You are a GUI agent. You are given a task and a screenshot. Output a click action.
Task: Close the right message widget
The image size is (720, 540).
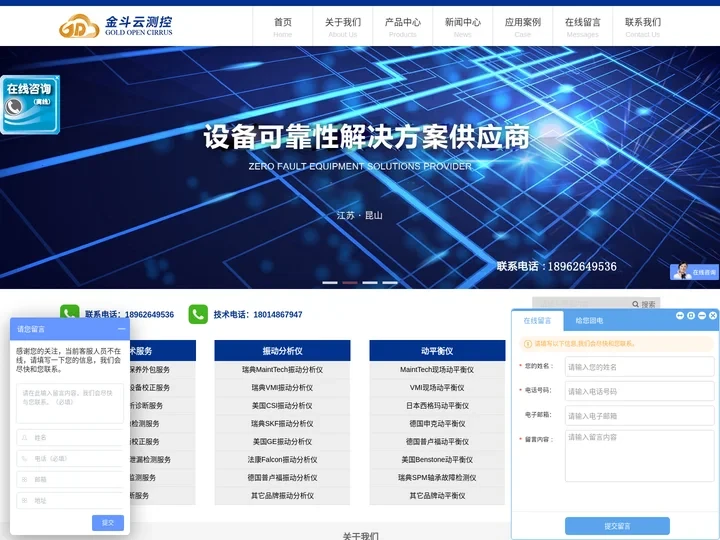(713, 315)
